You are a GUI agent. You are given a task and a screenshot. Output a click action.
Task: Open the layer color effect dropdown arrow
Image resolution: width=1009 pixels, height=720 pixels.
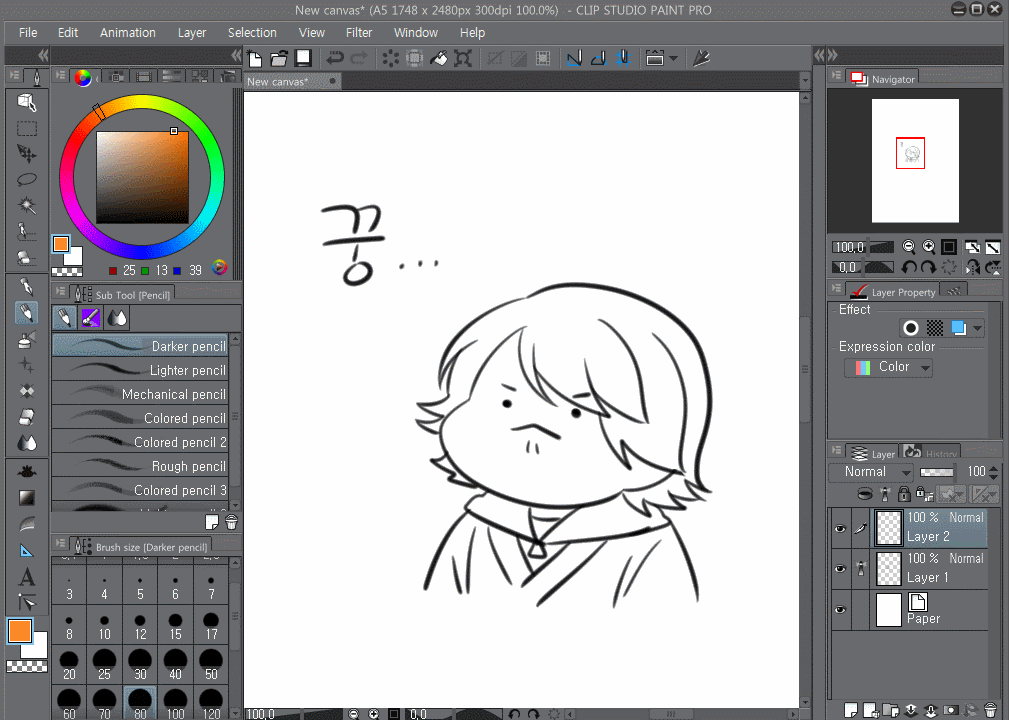click(977, 328)
